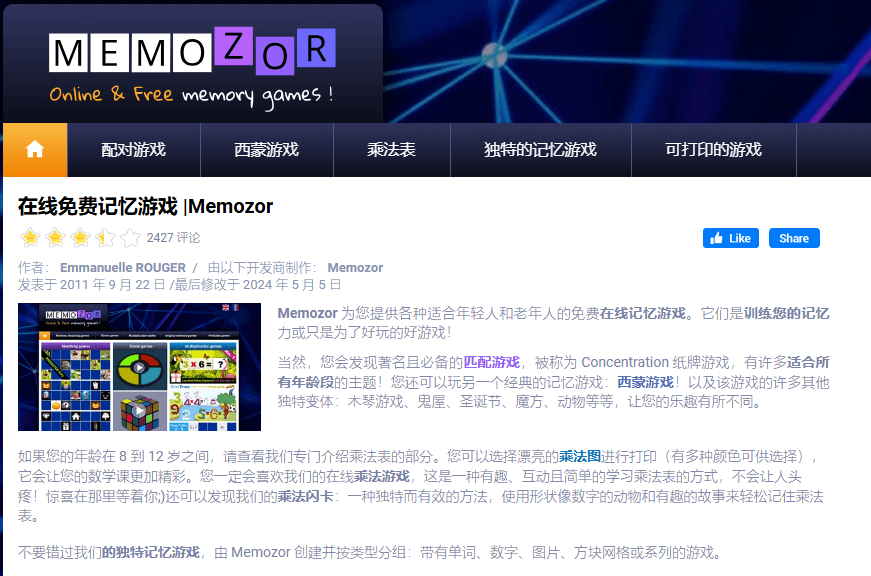
Task: Open author Emmanuelle ROUGER's link
Action: (123, 268)
